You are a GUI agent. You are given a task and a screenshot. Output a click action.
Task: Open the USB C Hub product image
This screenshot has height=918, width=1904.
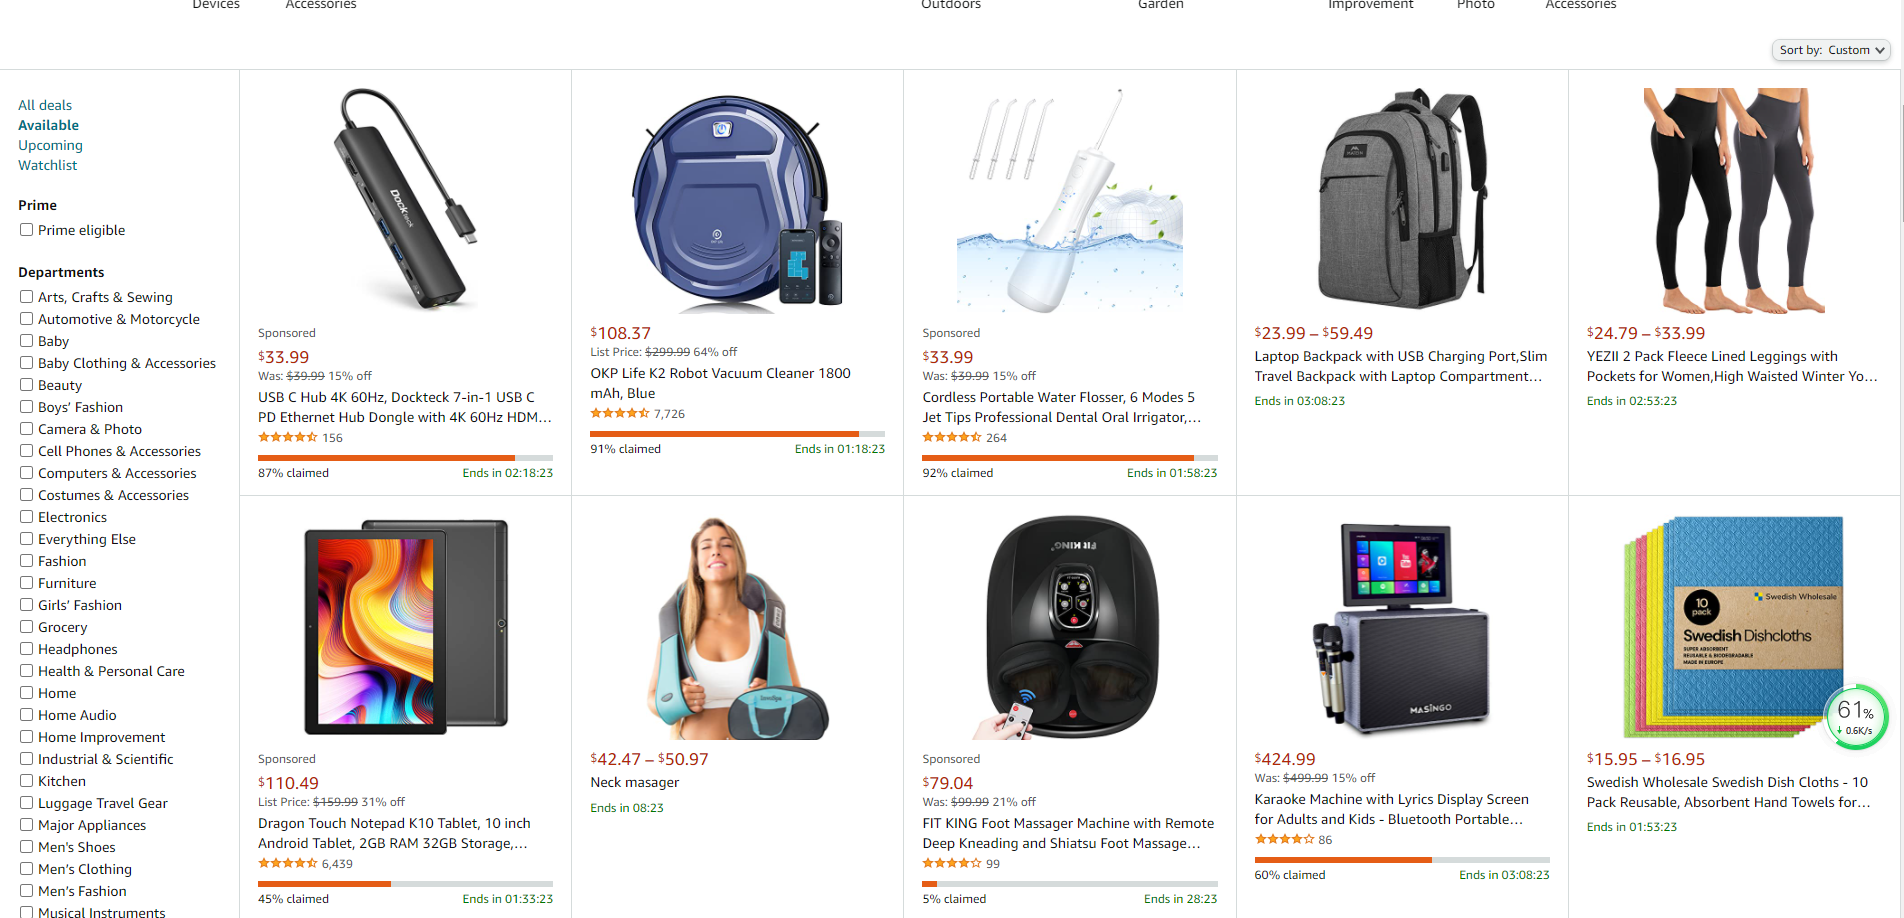click(405, 200)
